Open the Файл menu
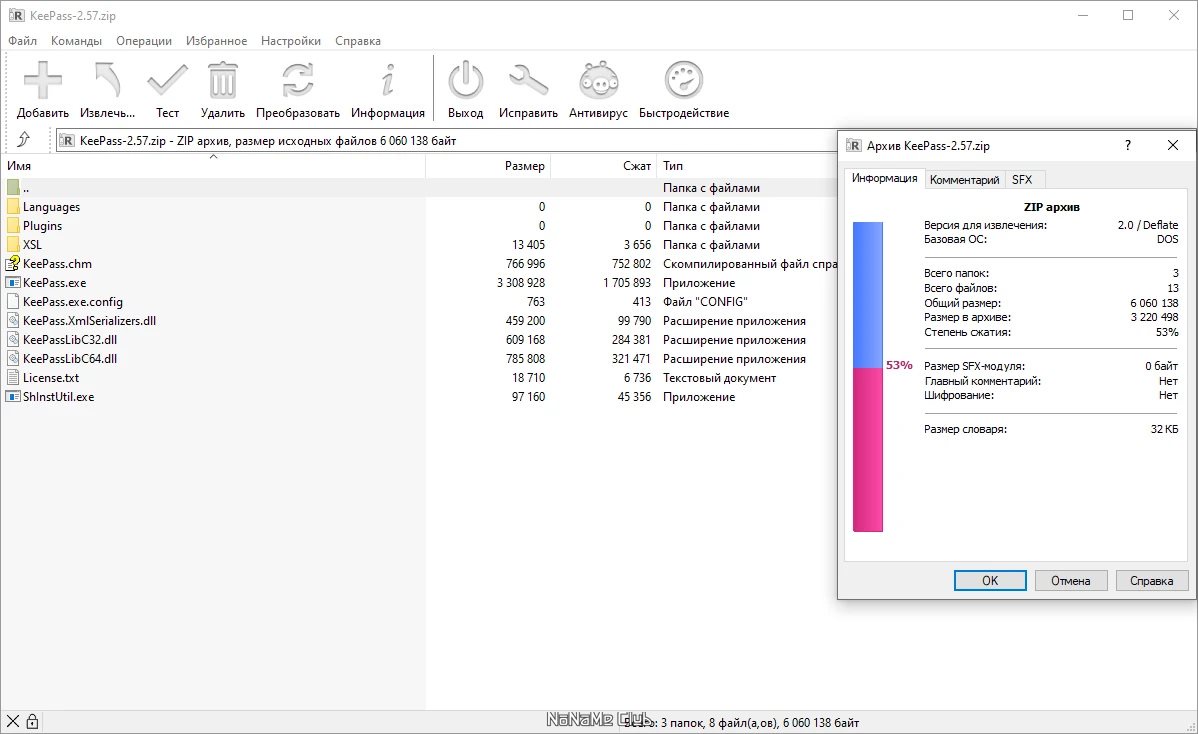The width and height of the screenshot is (1198, 734). click(22, 41)
